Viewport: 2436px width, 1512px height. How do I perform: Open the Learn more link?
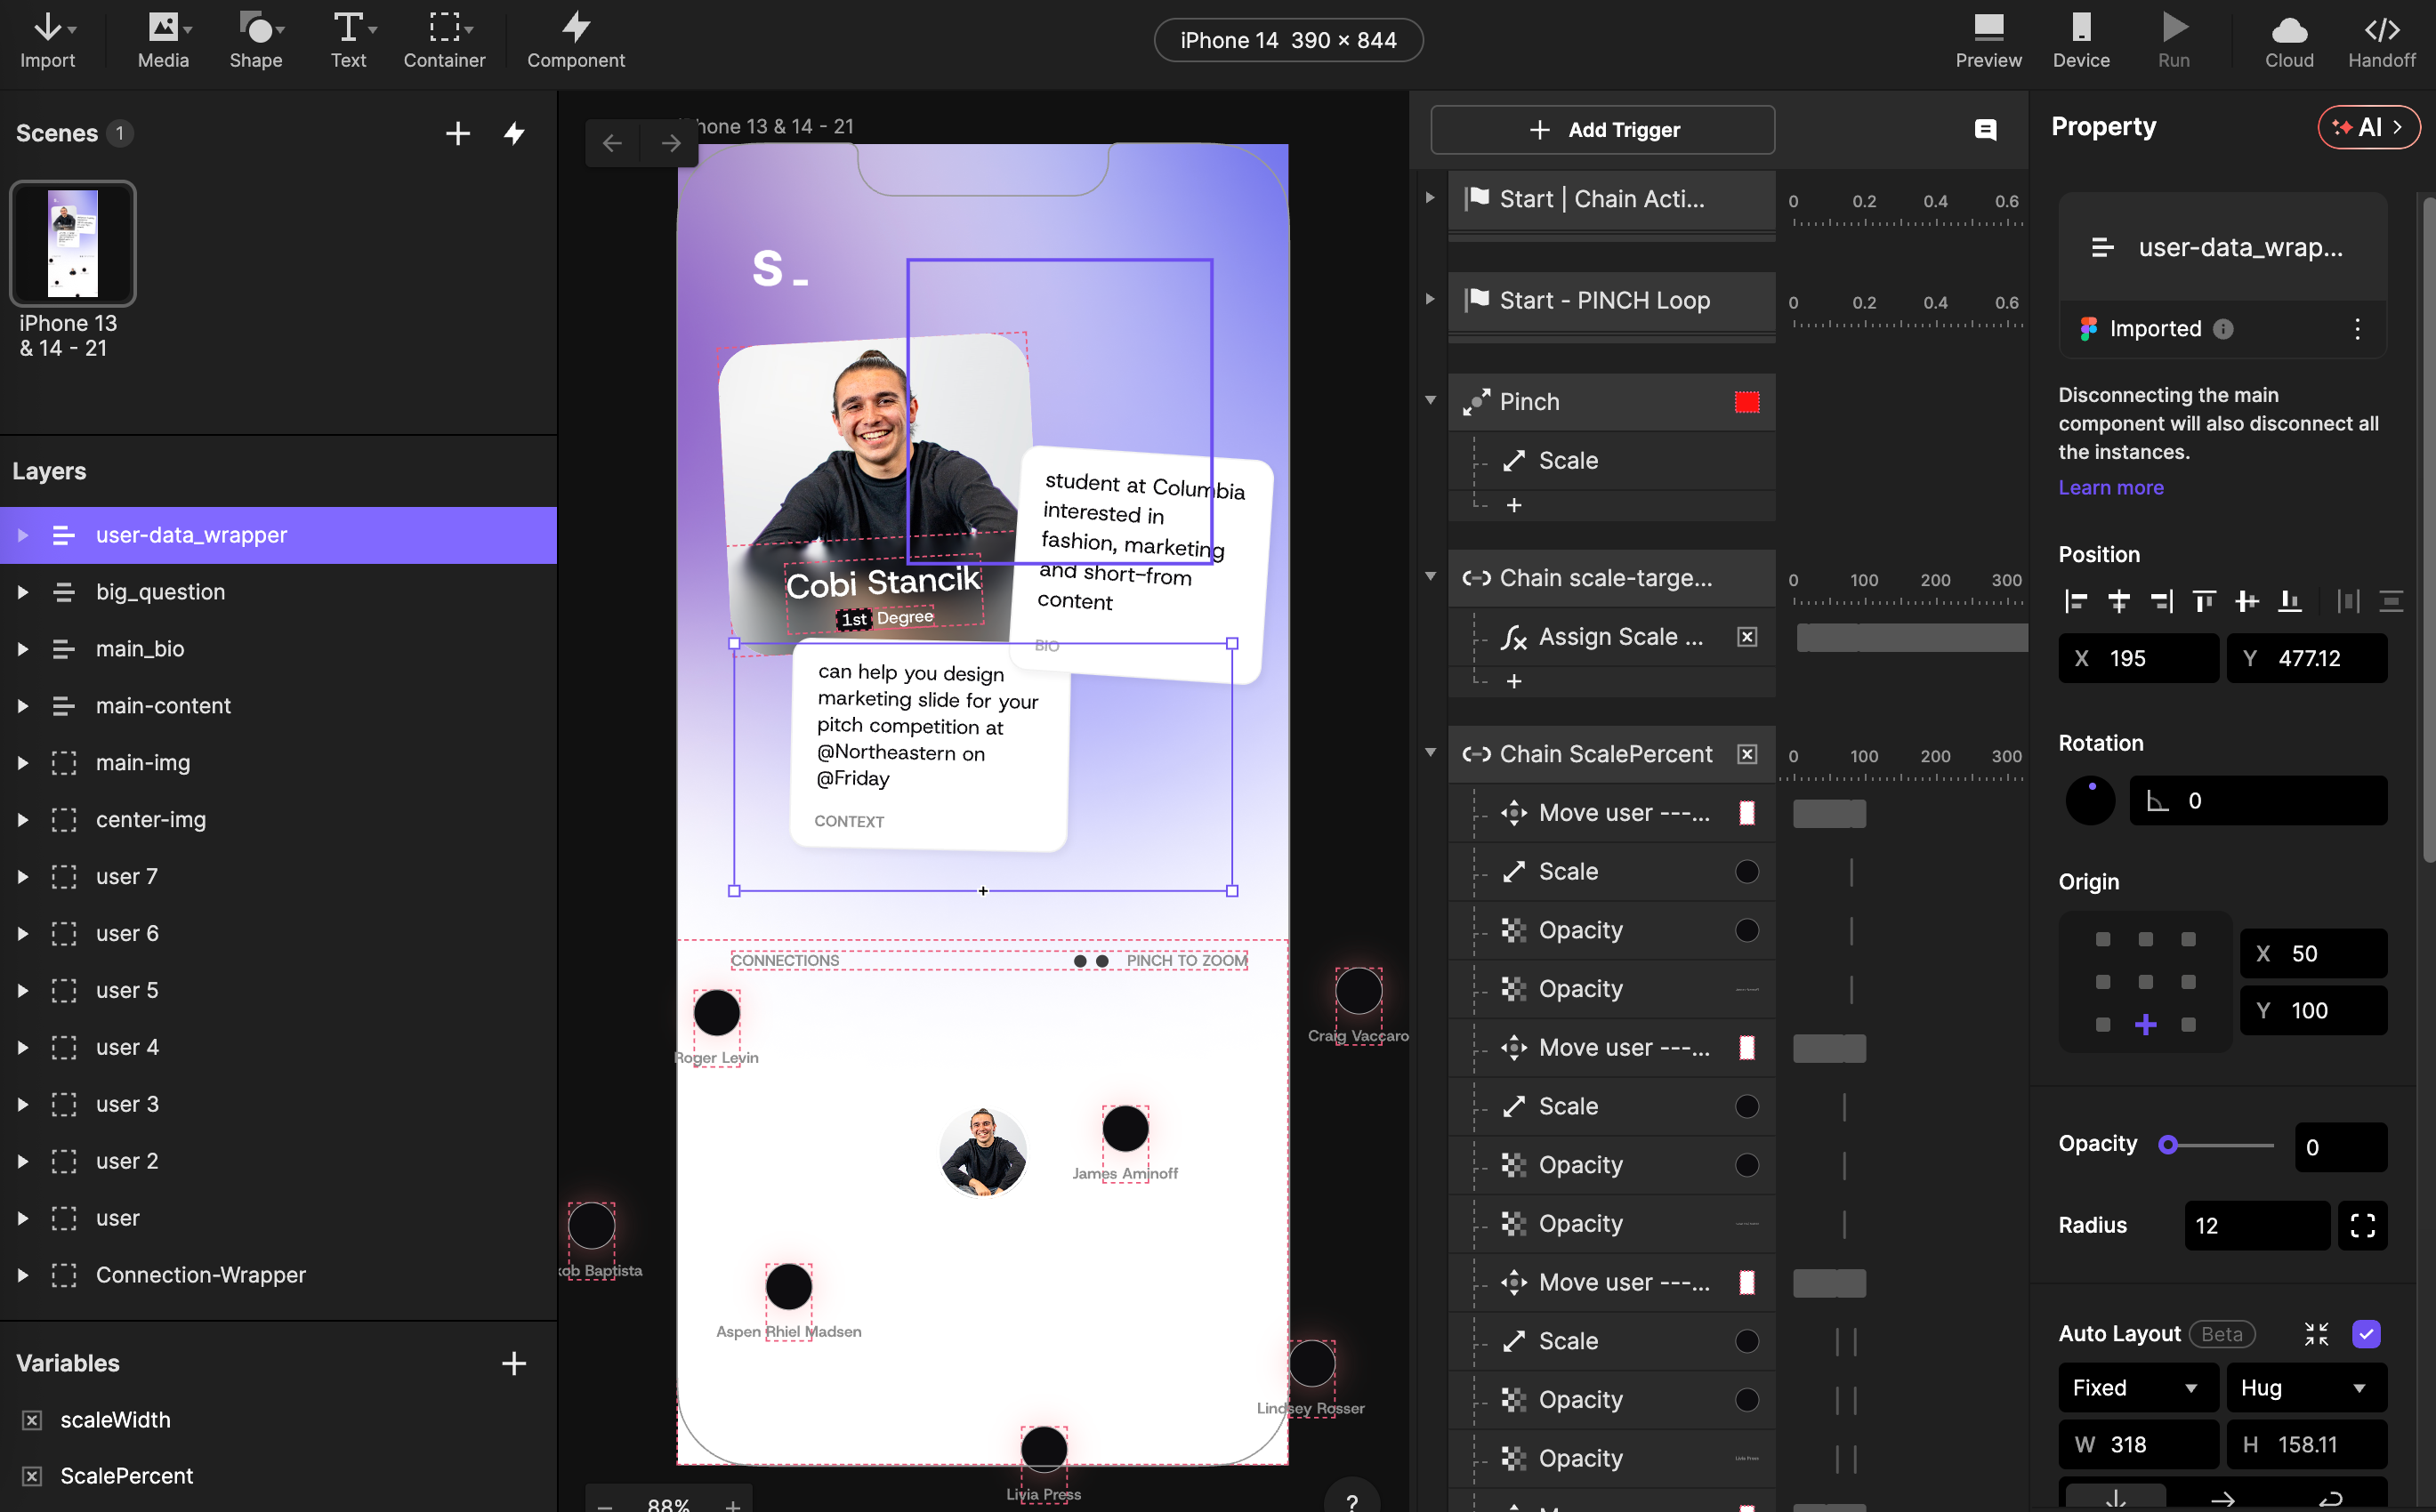[2110, 487]
